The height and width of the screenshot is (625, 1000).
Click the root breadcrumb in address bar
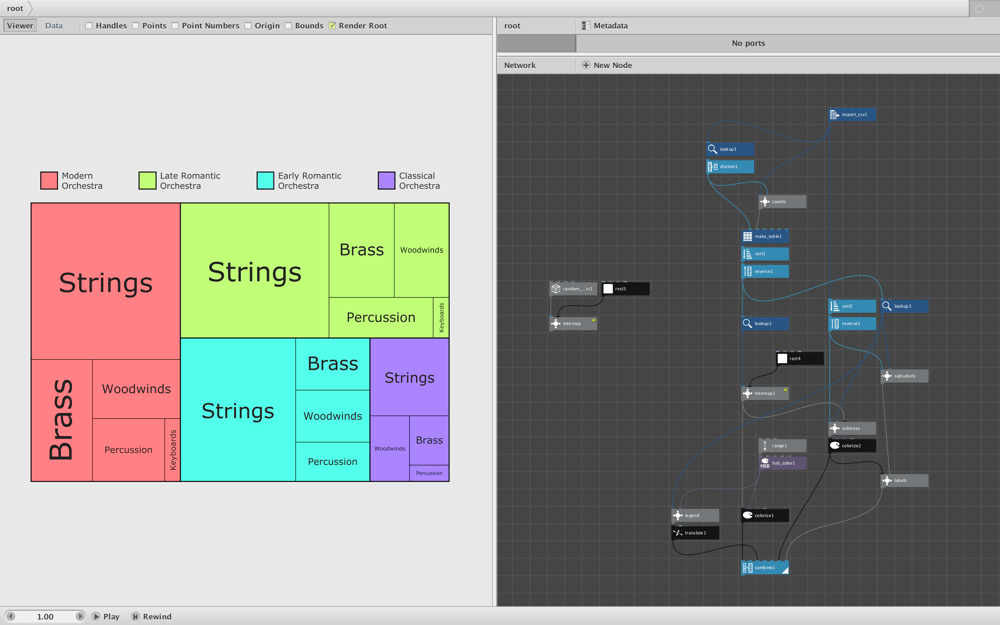pos(15,8)
